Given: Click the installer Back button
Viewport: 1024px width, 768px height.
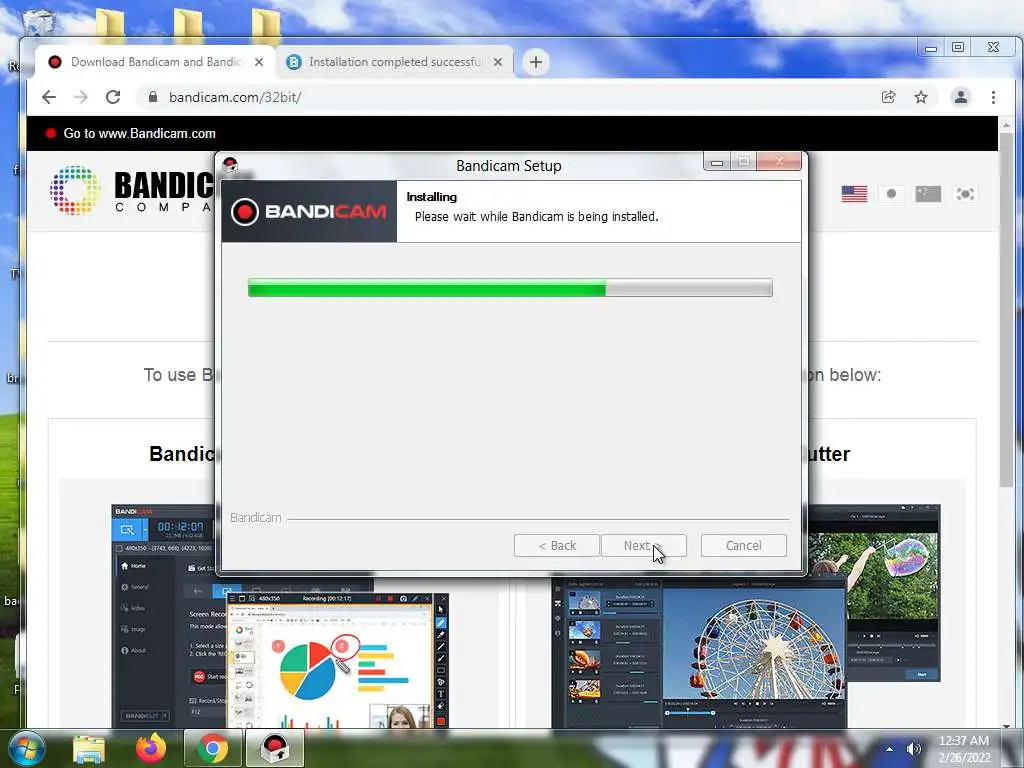Looking at the screenshot, I should [556, 545].
